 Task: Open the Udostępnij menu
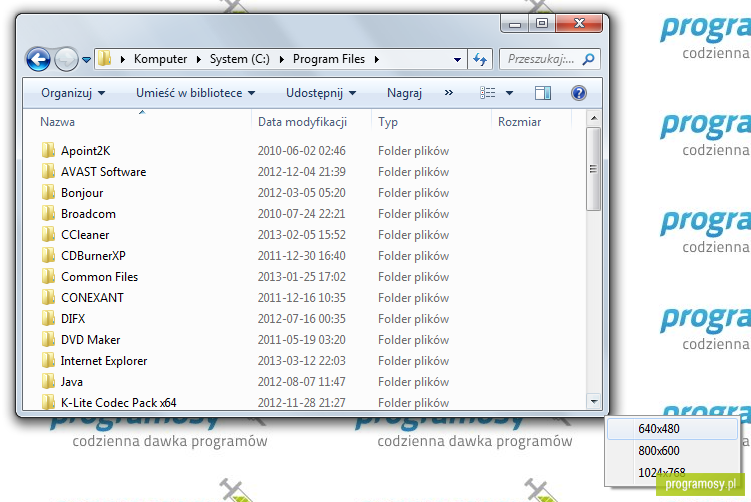click(321, 93)
